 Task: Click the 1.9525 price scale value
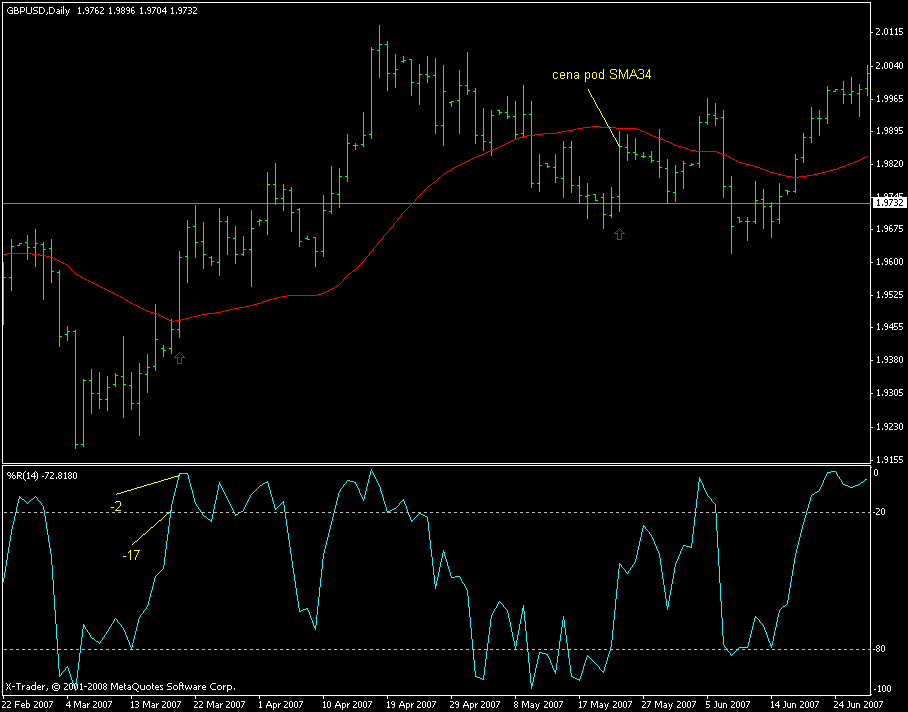coord(890,295)
